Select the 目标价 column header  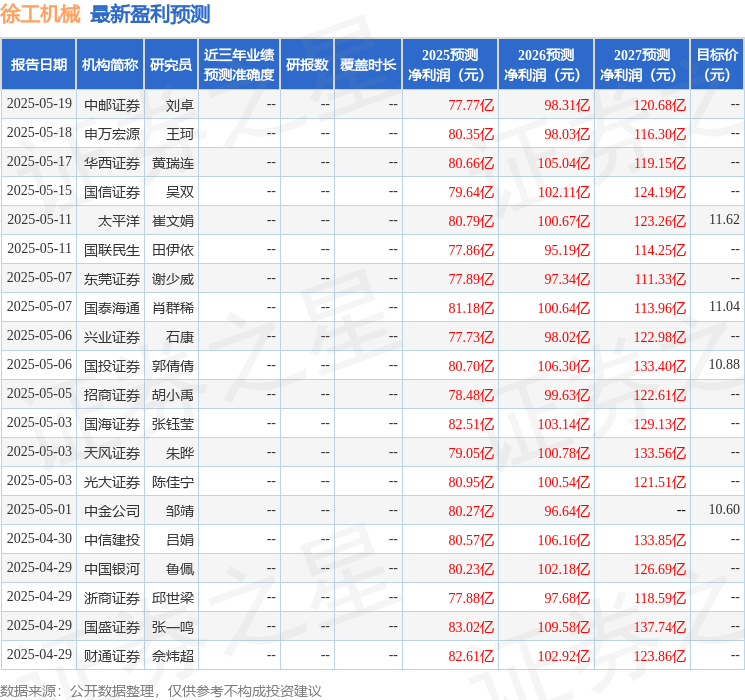pos(717,65)
